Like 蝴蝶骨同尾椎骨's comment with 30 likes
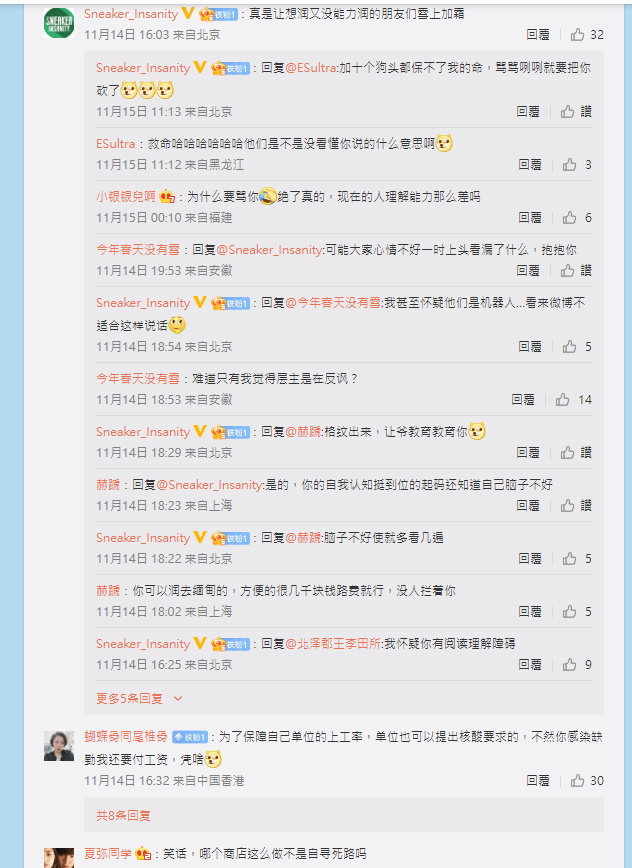 pyautogui.click(x=577, y=781)
